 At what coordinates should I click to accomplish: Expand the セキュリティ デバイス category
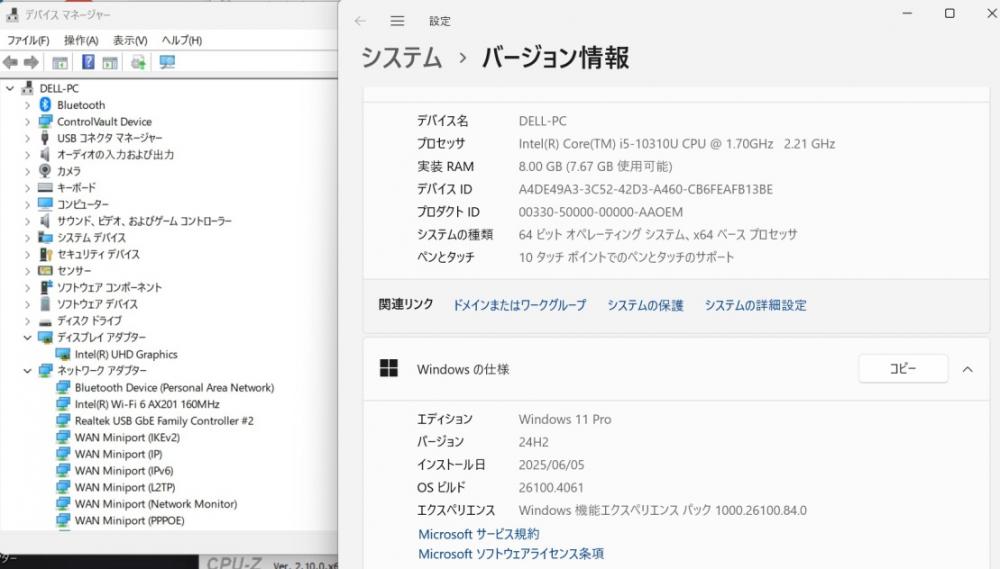click(x=27, y=254)
